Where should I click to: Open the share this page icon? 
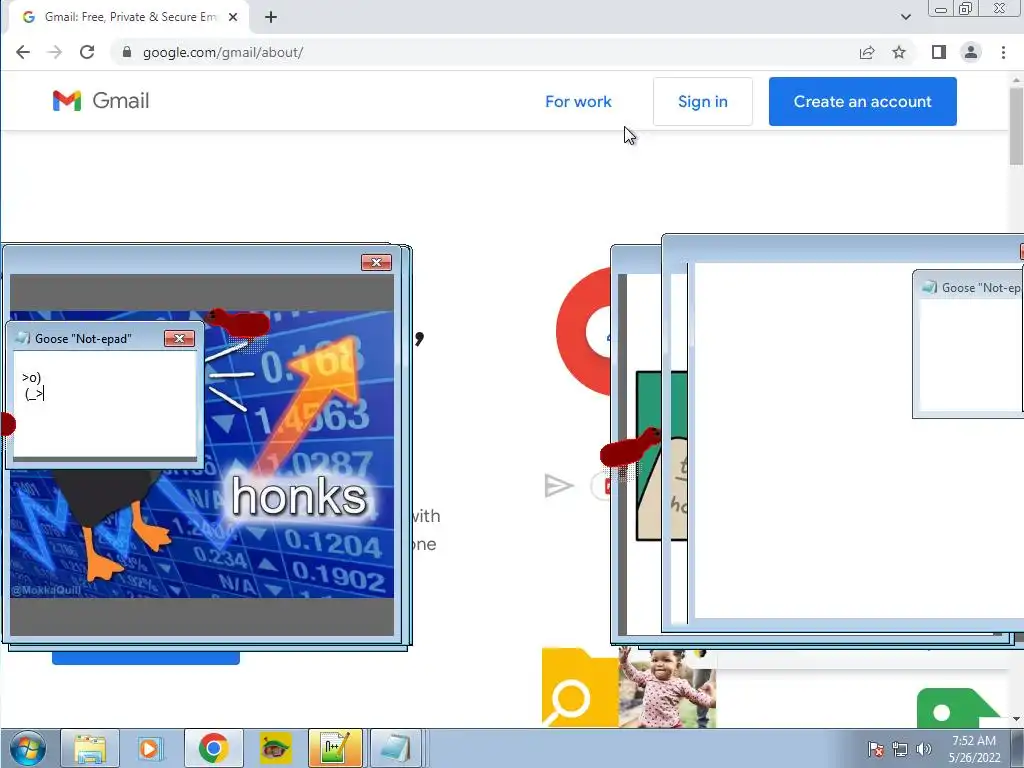[x=867, y=52]
